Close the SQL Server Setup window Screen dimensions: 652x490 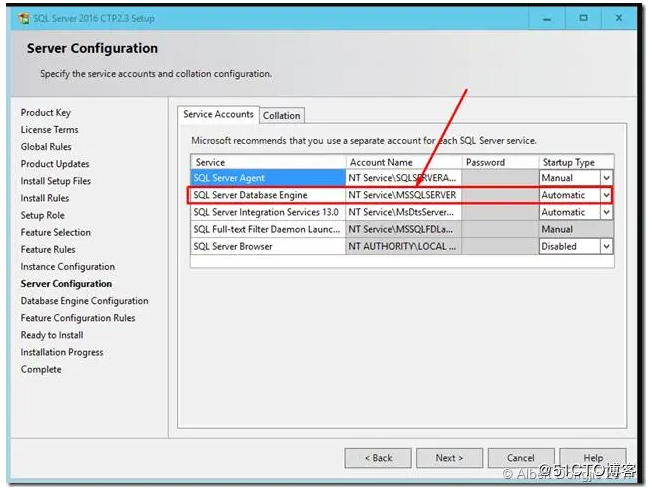(x=619, y=18)
